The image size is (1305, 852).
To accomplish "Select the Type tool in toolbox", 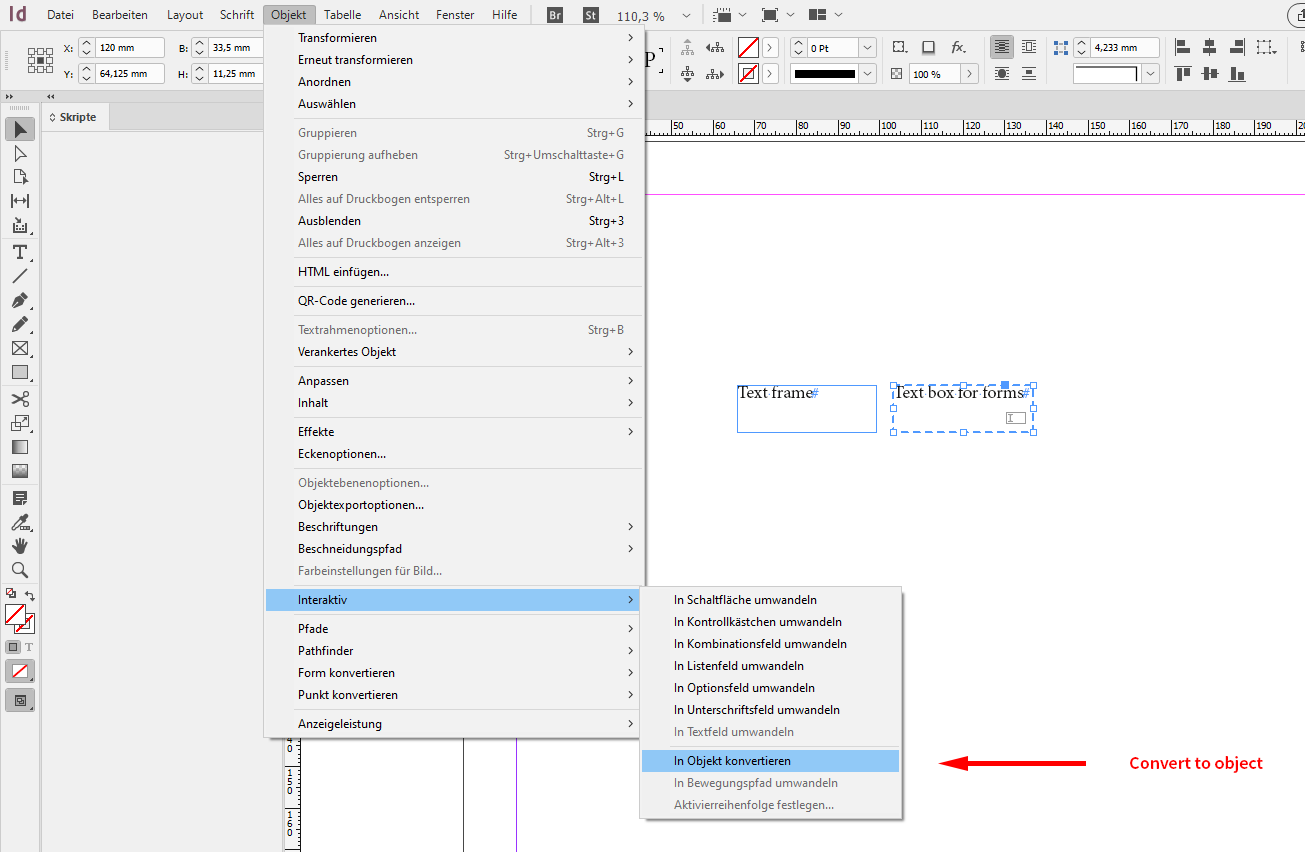I will (19, 252).
